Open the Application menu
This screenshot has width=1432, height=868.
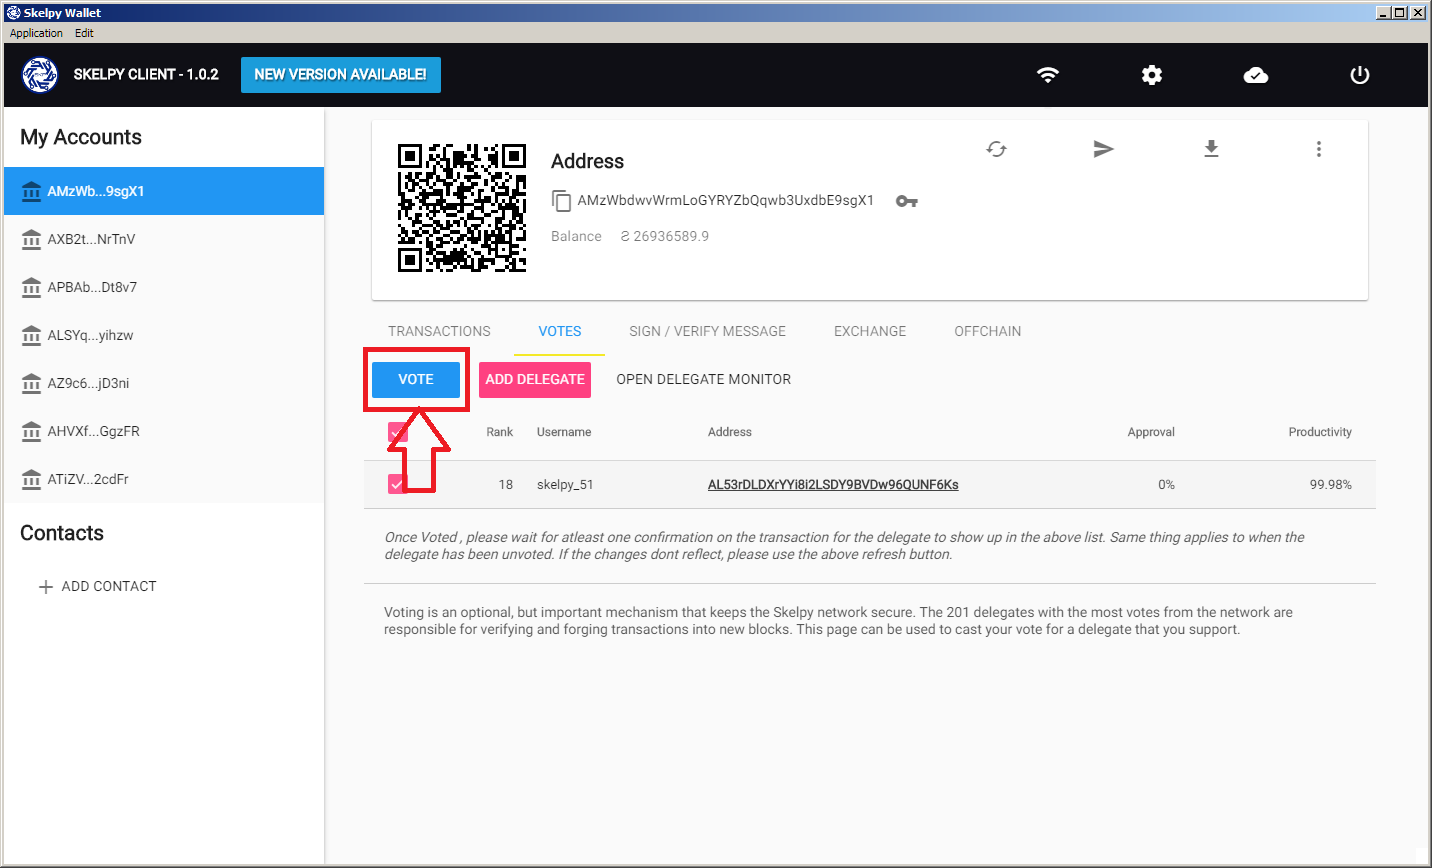[x=36, y=33]
